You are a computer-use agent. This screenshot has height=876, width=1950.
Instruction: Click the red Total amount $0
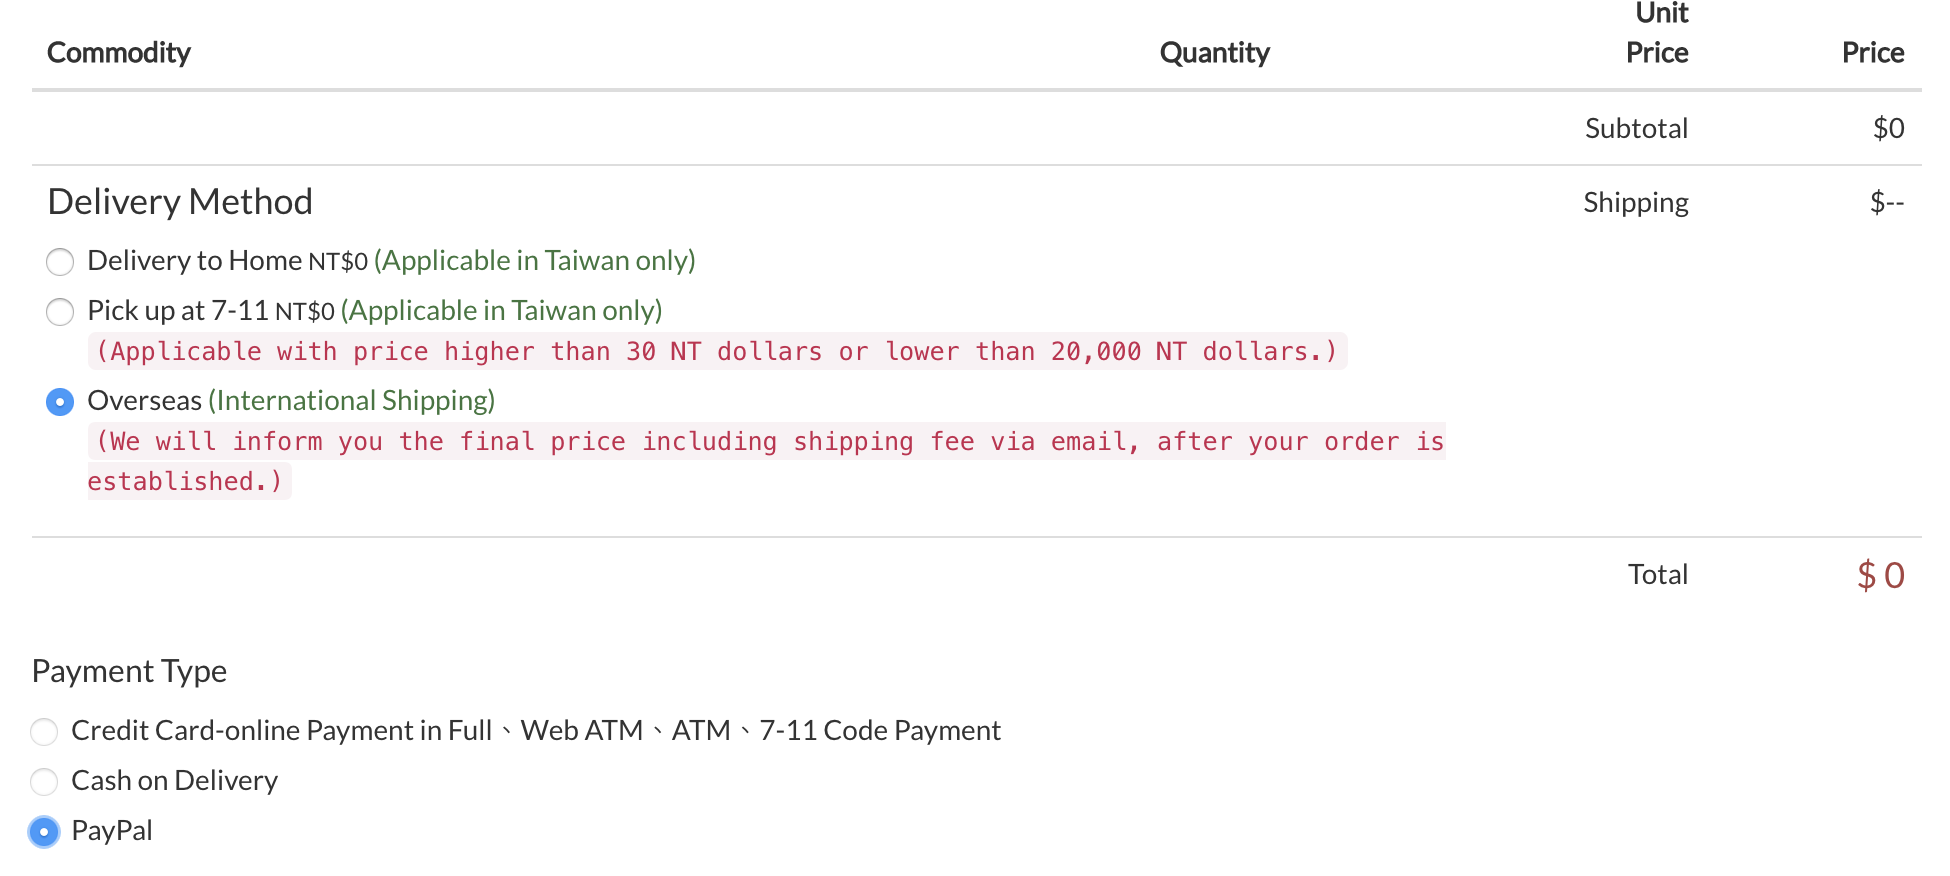pos(1880,575)
